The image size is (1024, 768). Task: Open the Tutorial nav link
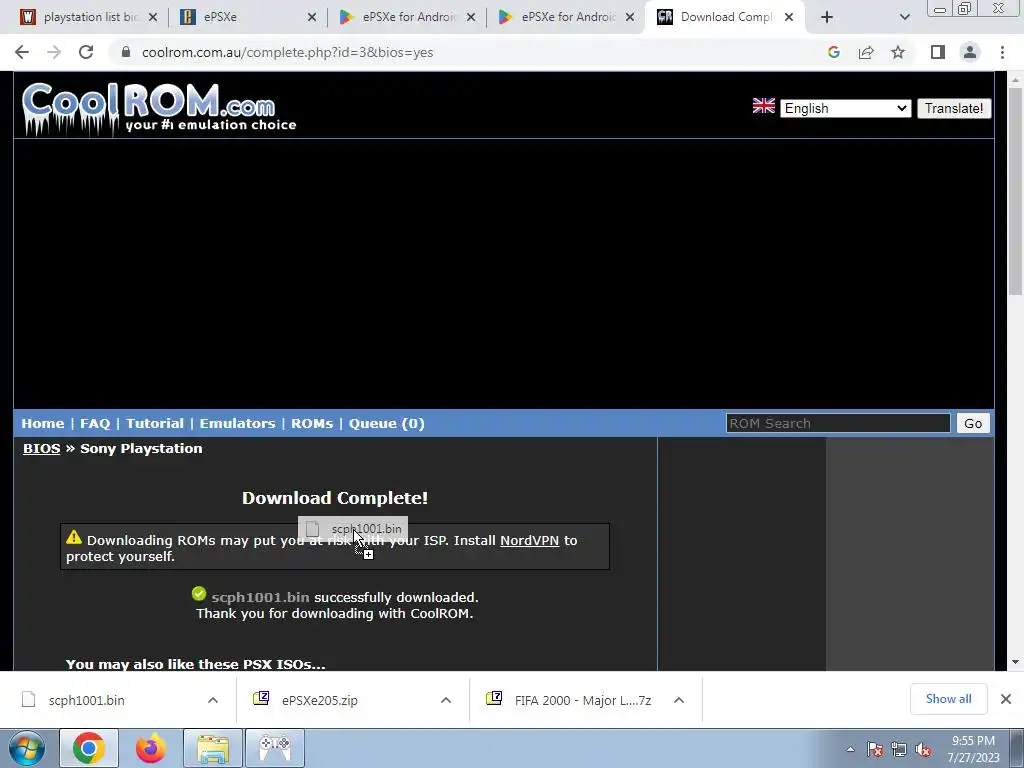(155, 423)
